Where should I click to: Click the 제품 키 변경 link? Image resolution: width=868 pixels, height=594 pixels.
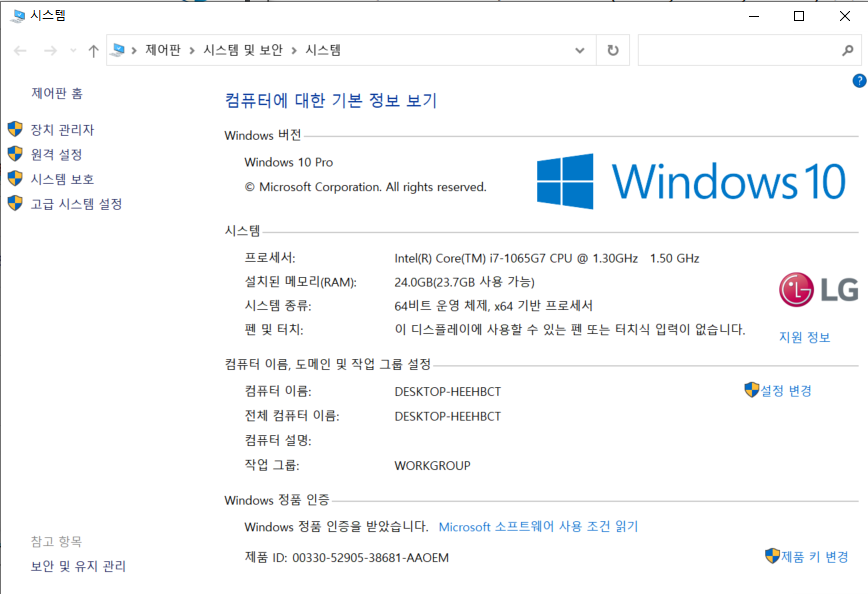815,557
